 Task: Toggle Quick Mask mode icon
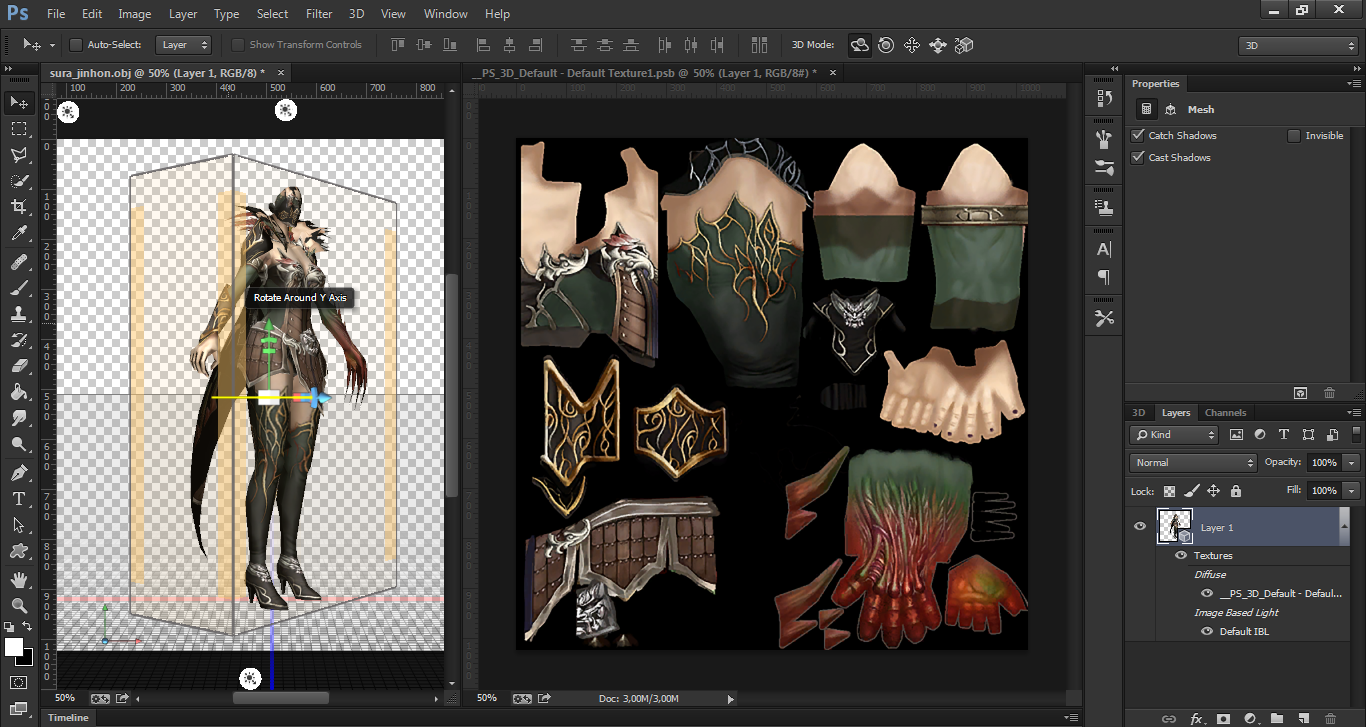18,682
